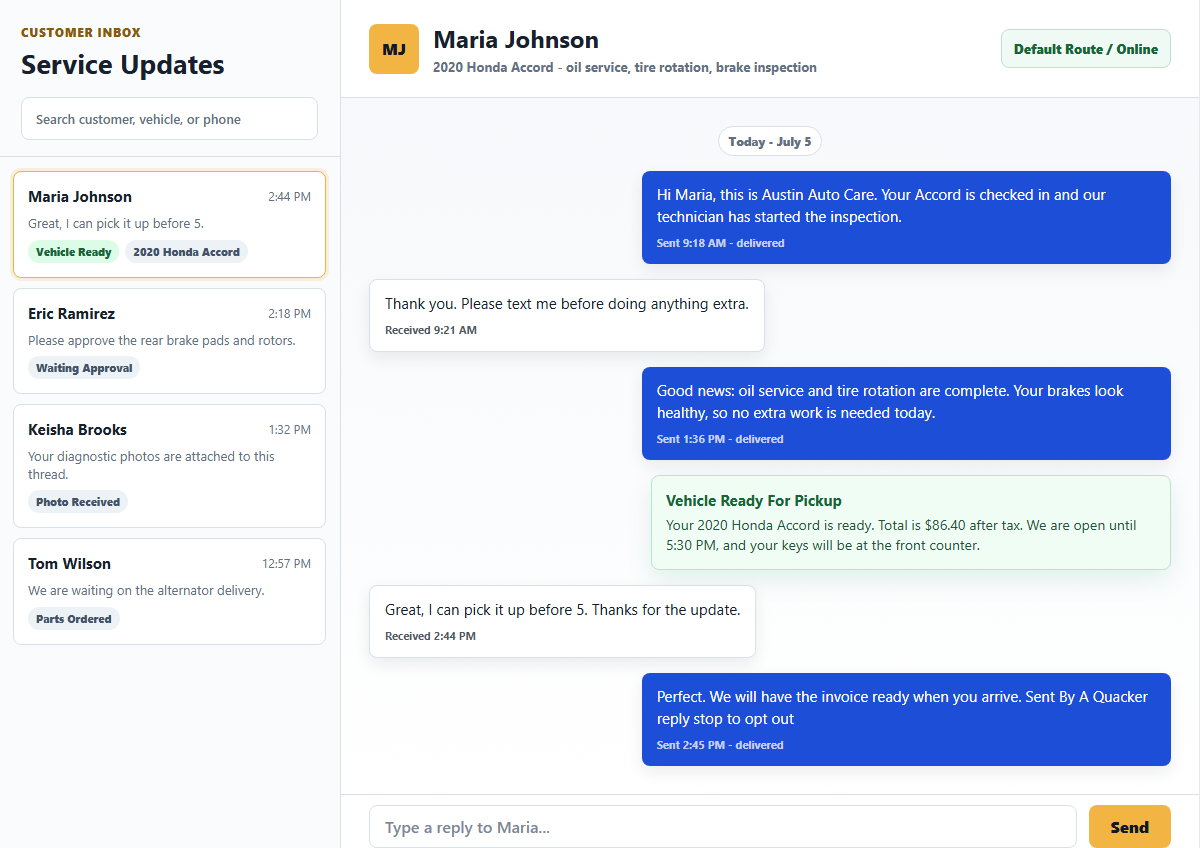The image size is (1200, 848).
Task: Click the MJ avatar in the header
Action: [394, 49]
